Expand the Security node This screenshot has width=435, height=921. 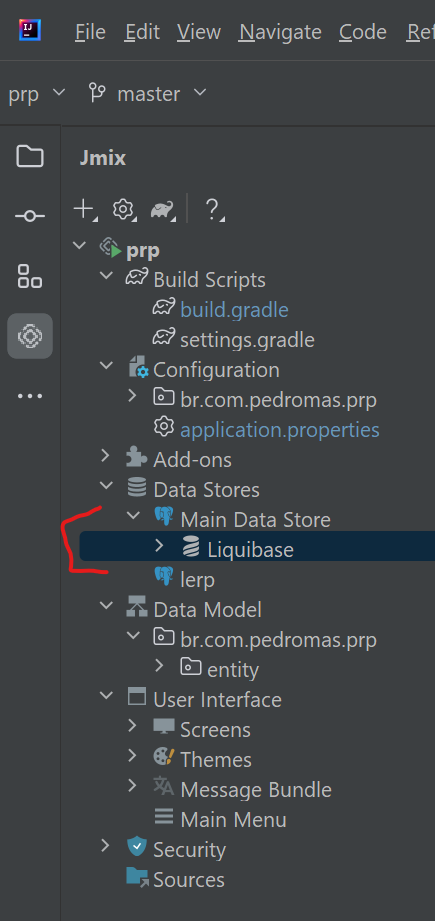click(x=105, y=846)
